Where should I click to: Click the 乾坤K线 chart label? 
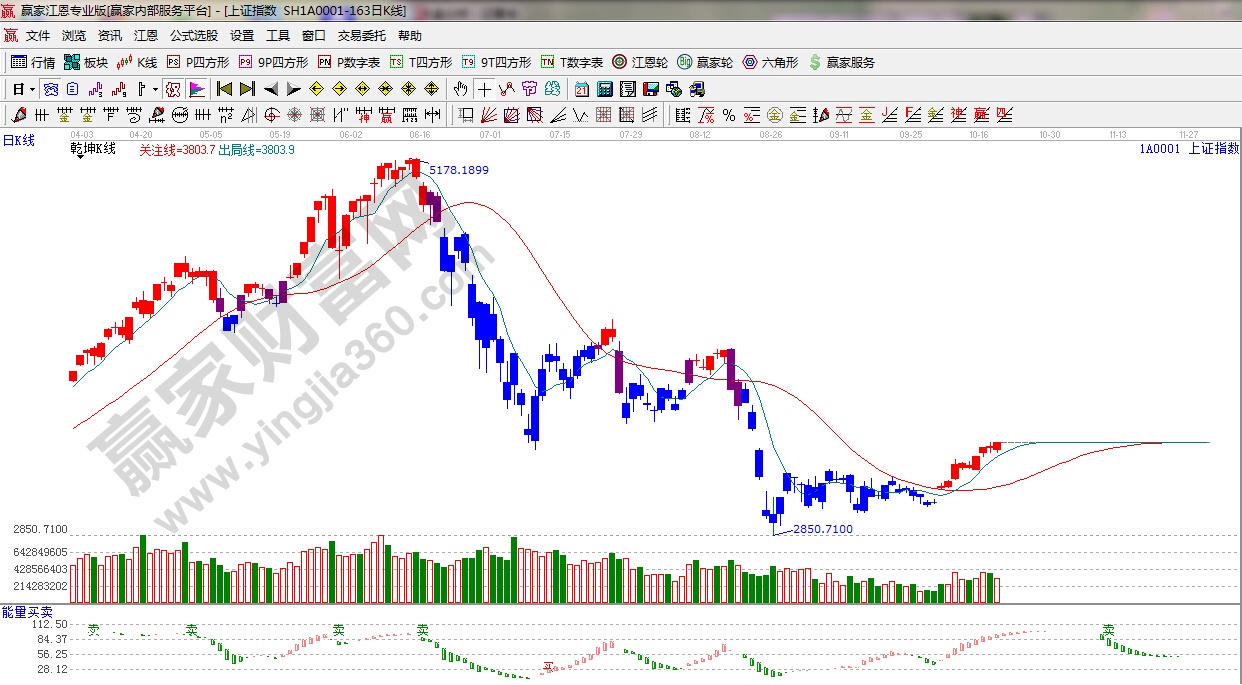[93, 149]
